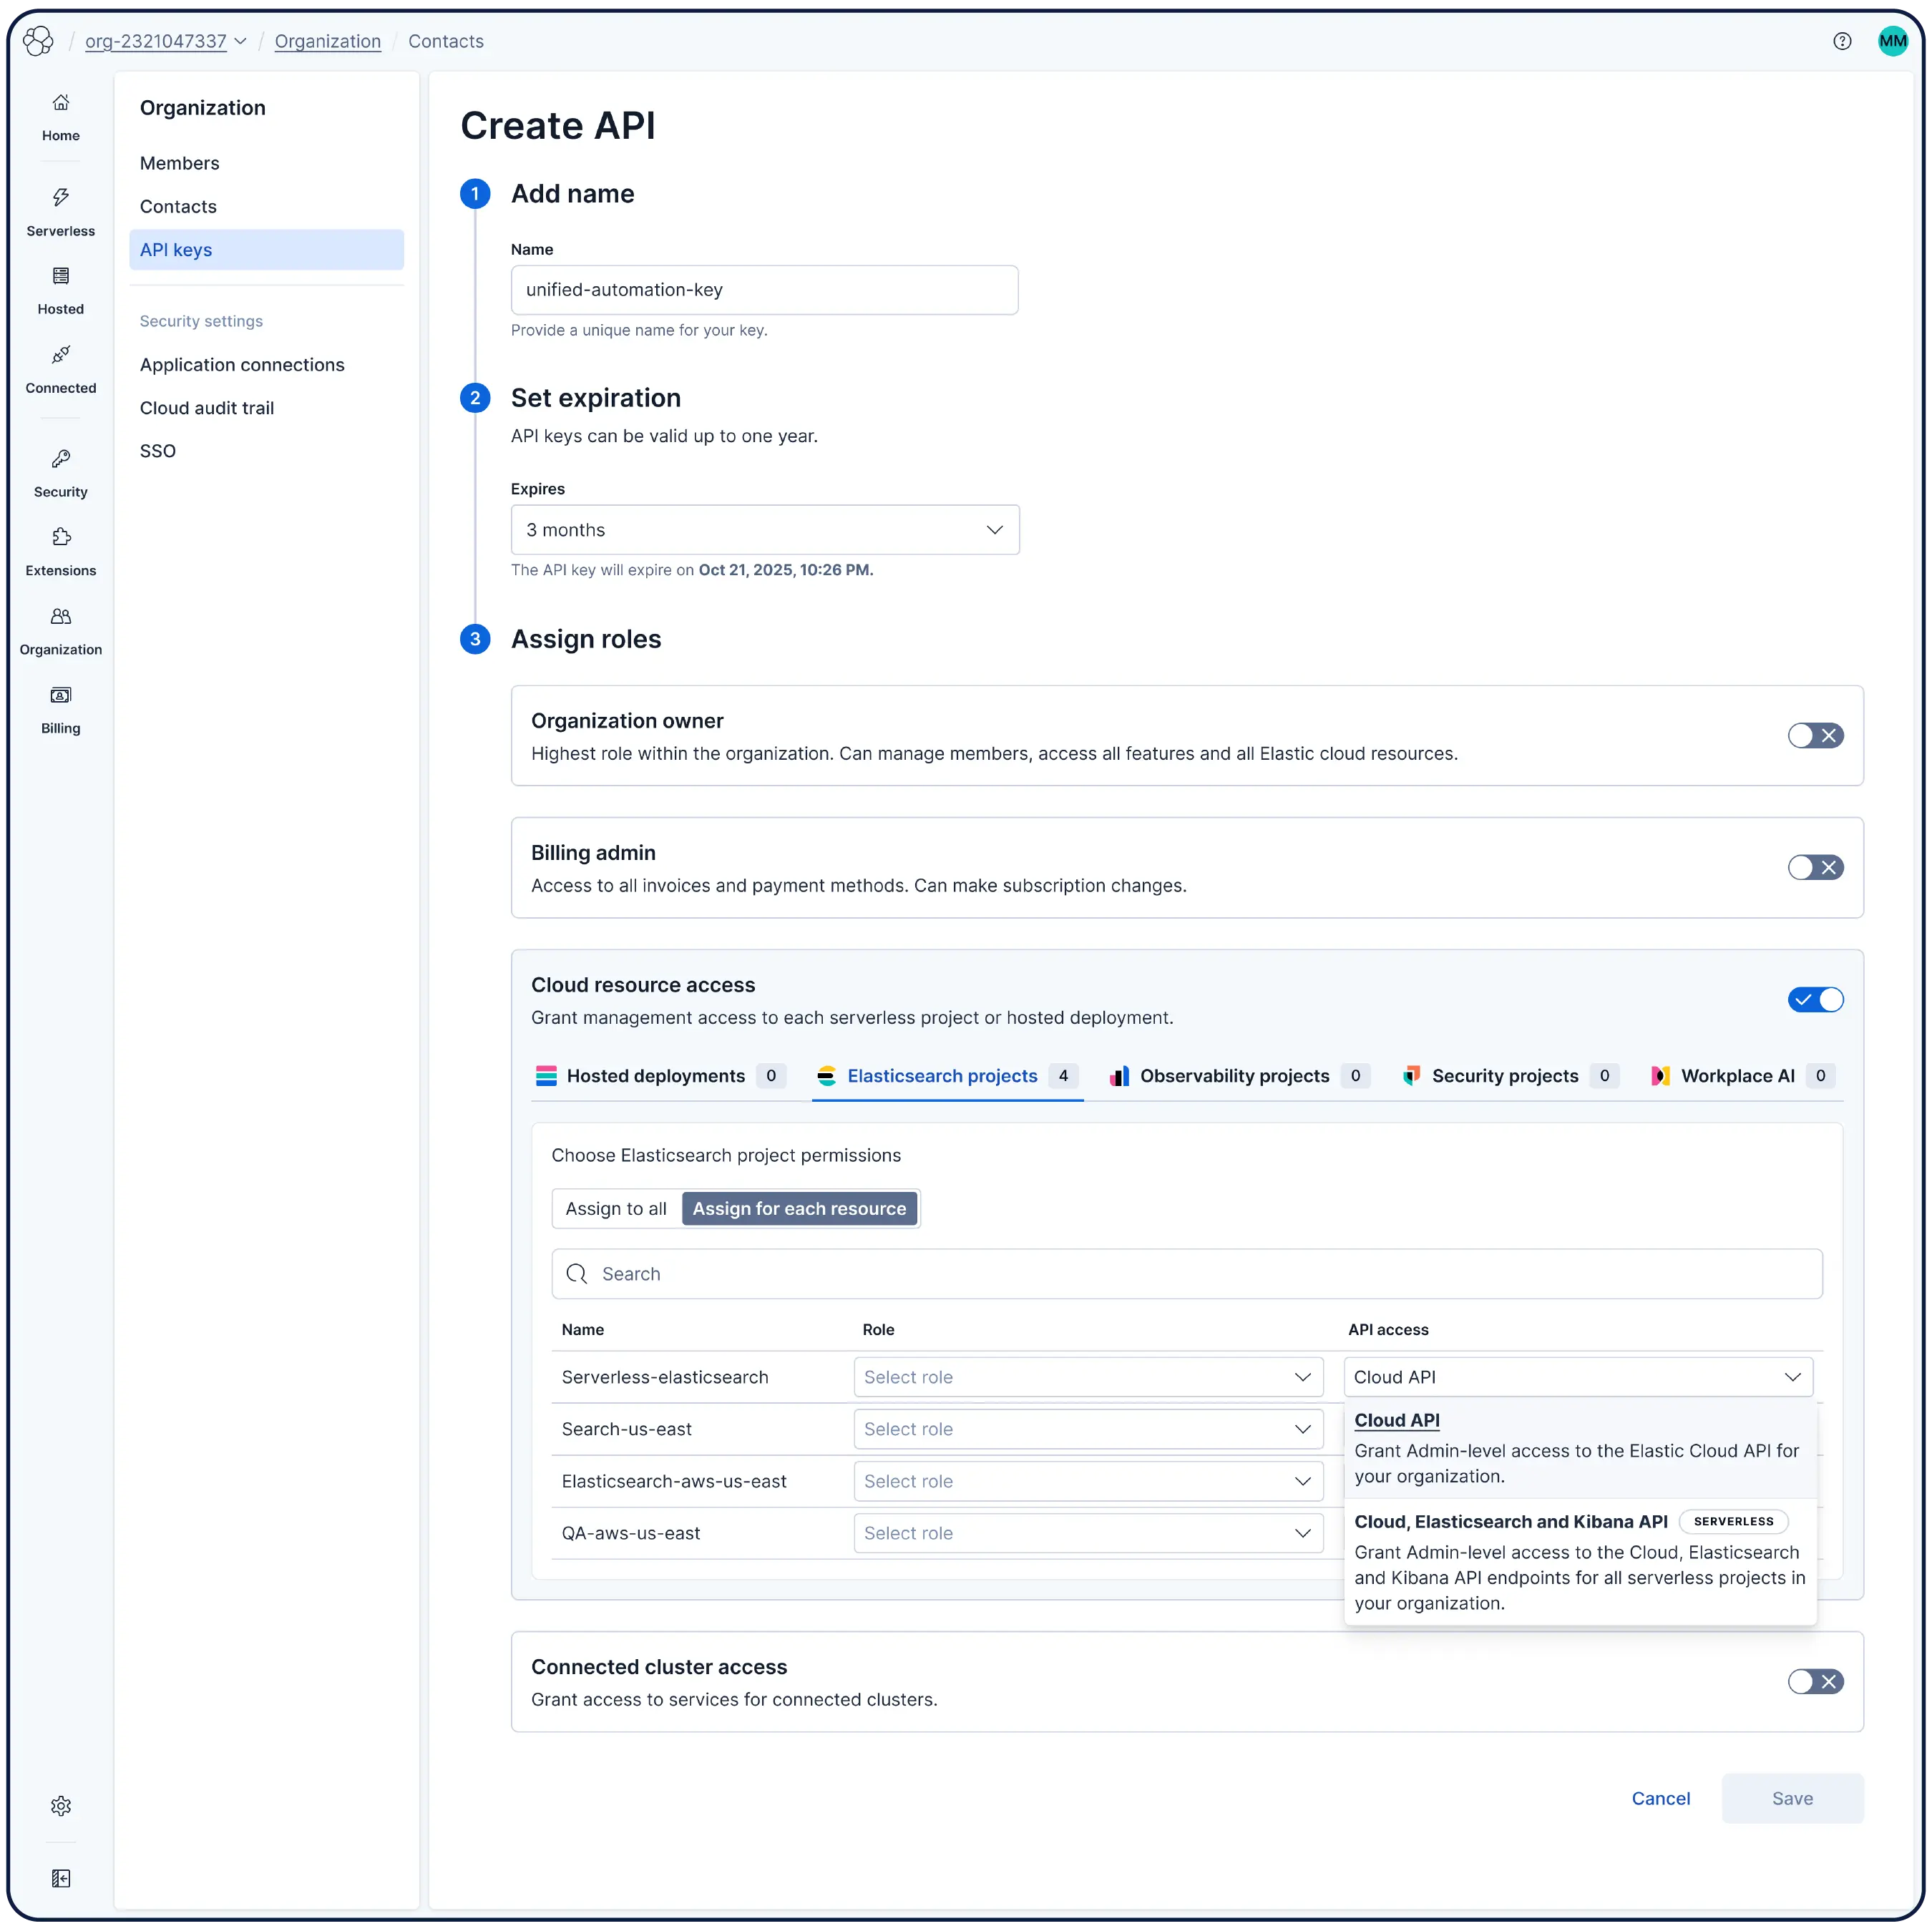Click the Name input field

point(764,290)
